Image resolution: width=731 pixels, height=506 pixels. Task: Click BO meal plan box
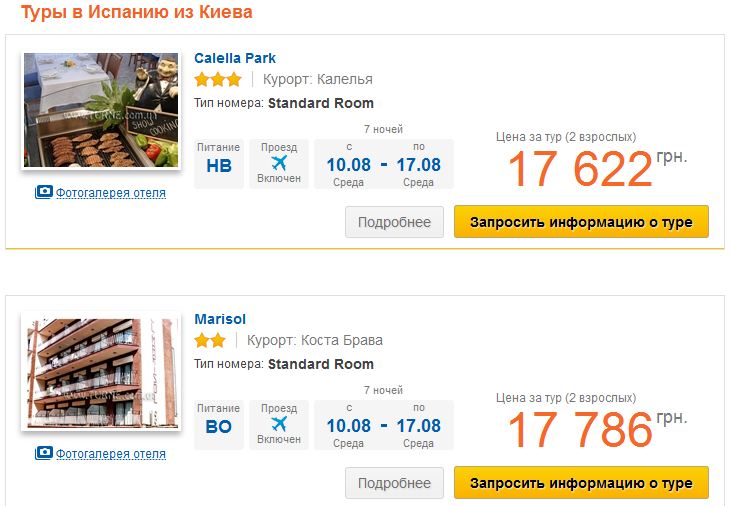click(x=219, y=425)
